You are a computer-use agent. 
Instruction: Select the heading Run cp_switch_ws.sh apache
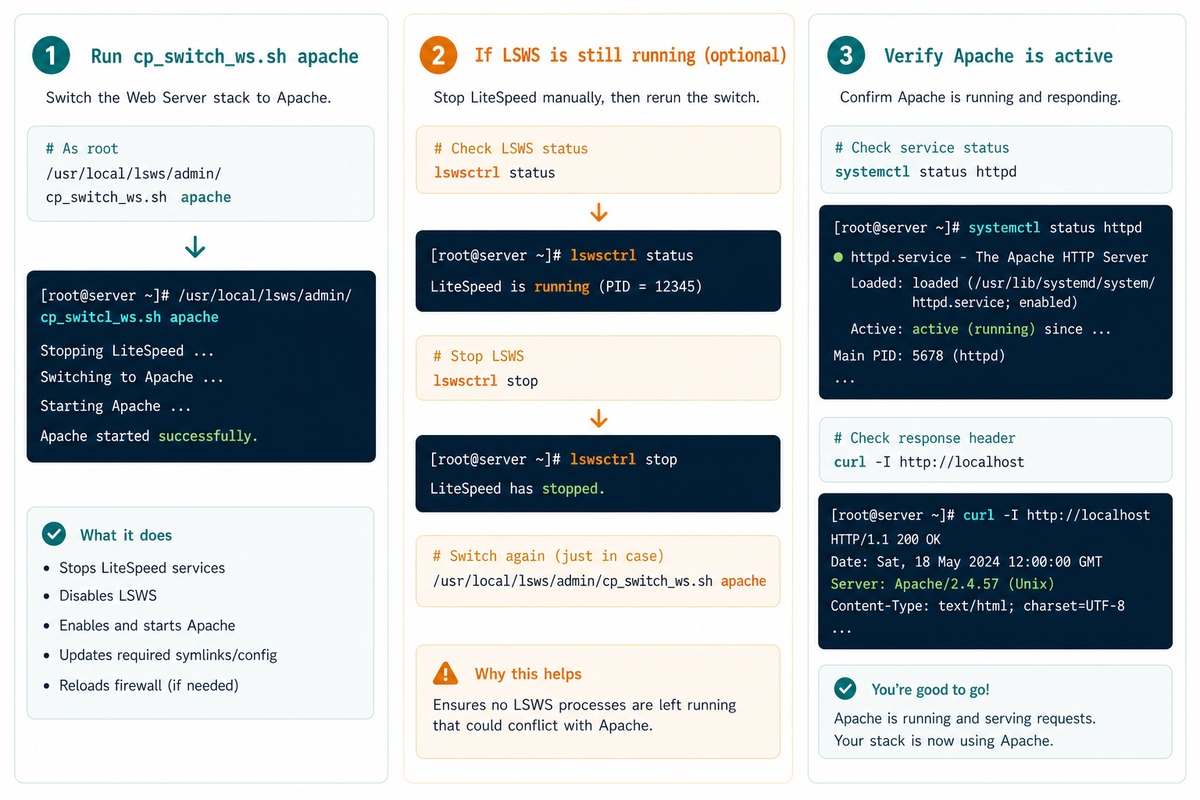click(225, 56)
